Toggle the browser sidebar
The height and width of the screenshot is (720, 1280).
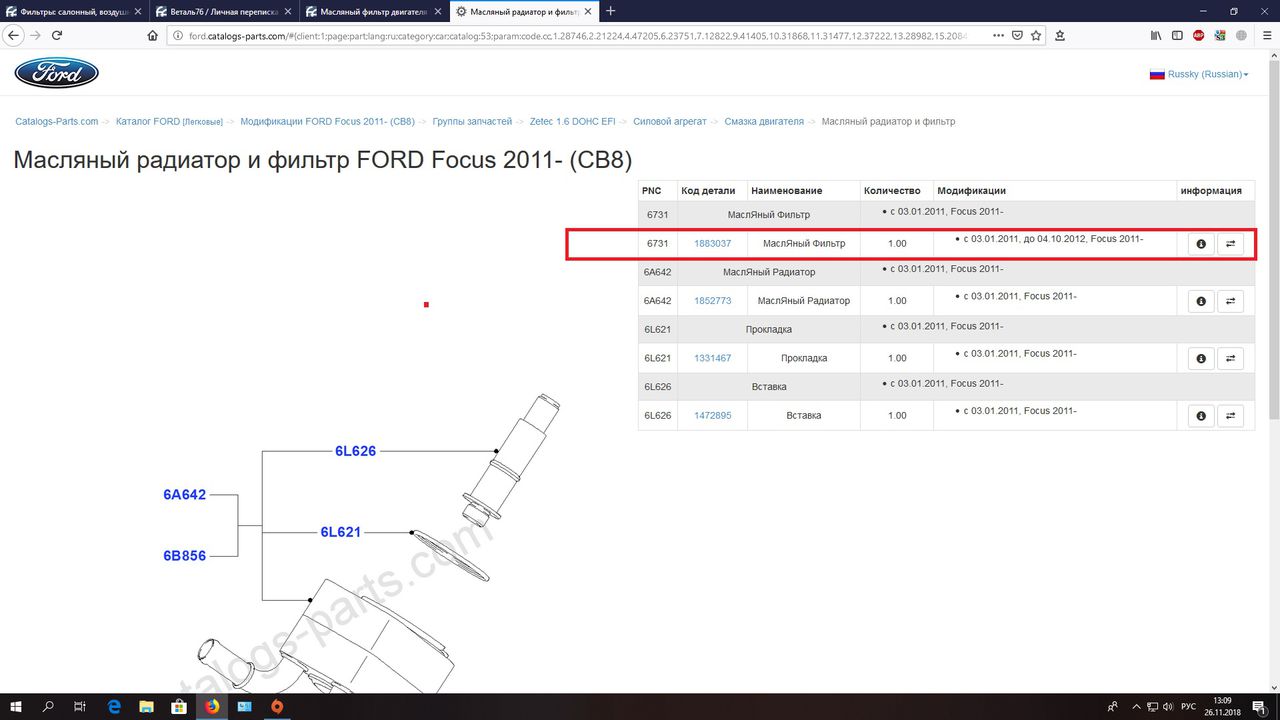pyautogui.click(x=1177, y=35)
